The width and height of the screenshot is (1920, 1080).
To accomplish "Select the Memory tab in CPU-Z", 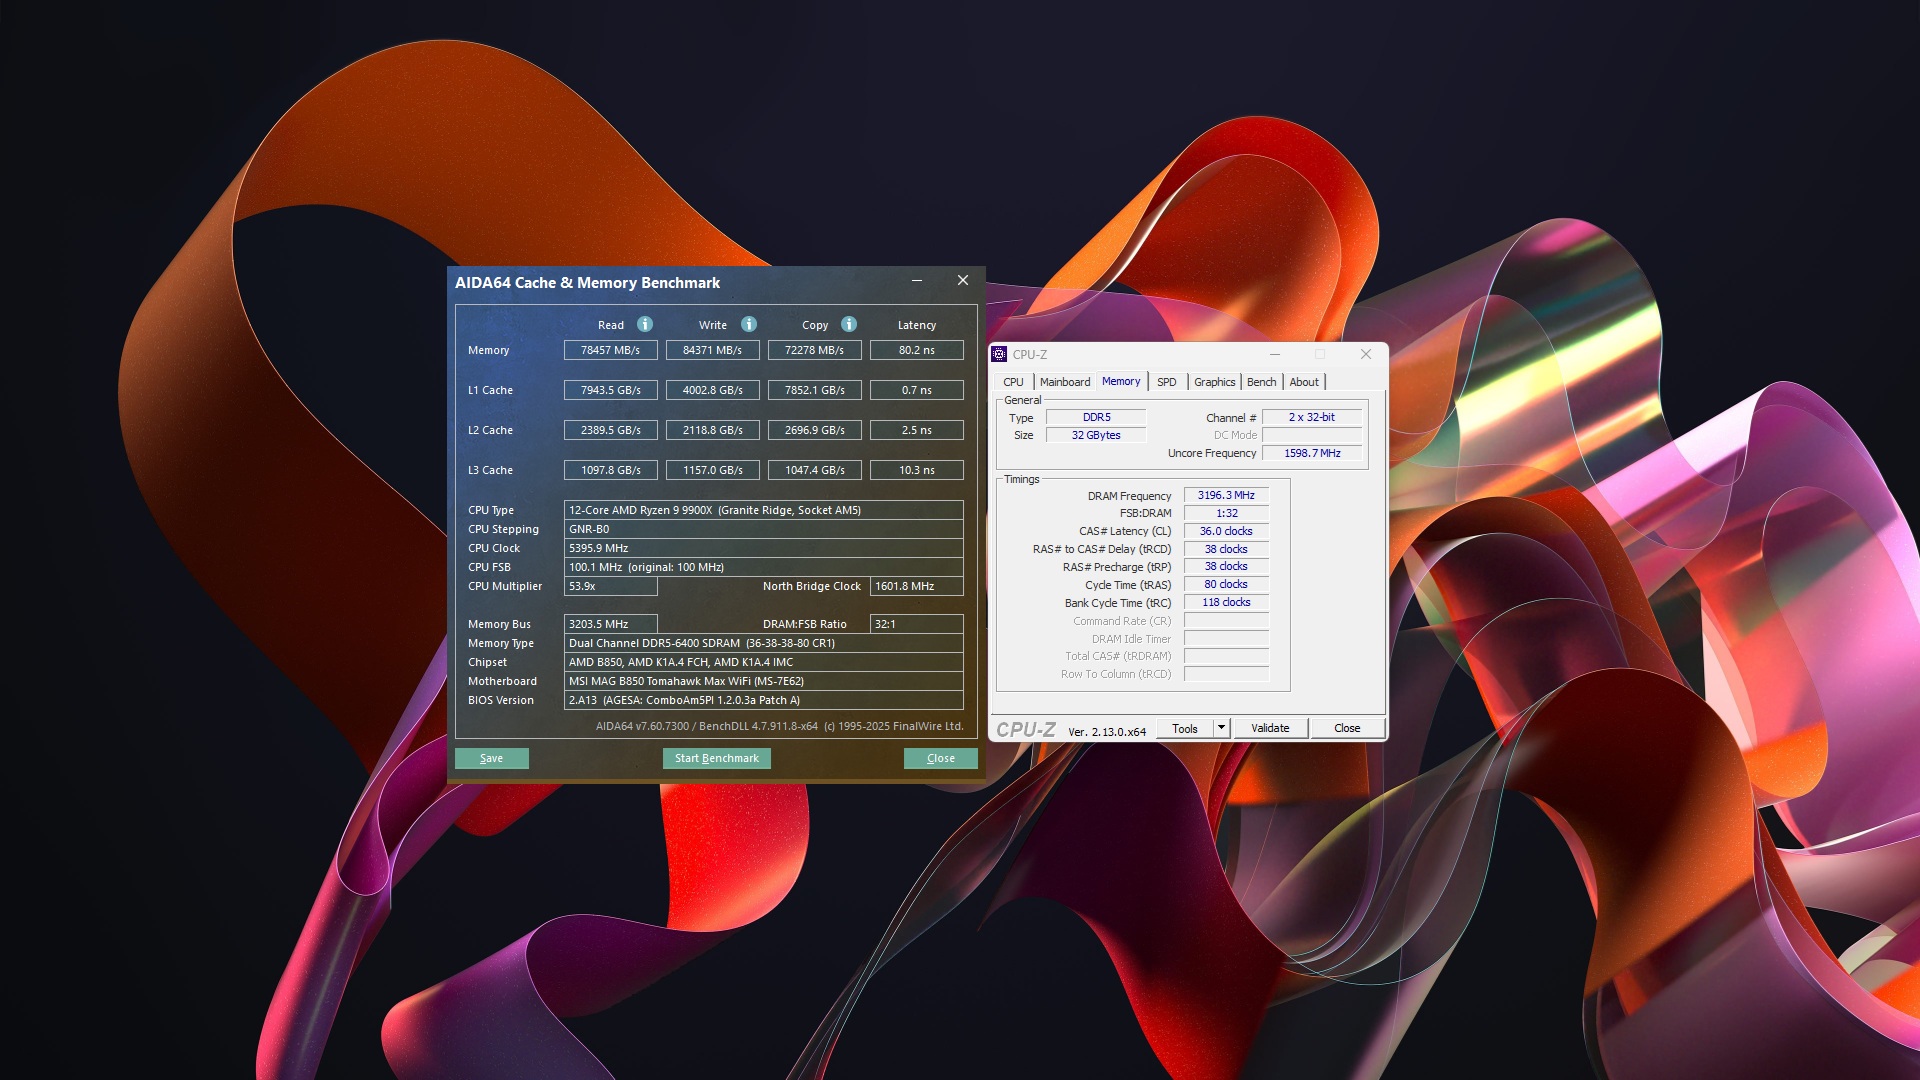I will (1121, 381).
